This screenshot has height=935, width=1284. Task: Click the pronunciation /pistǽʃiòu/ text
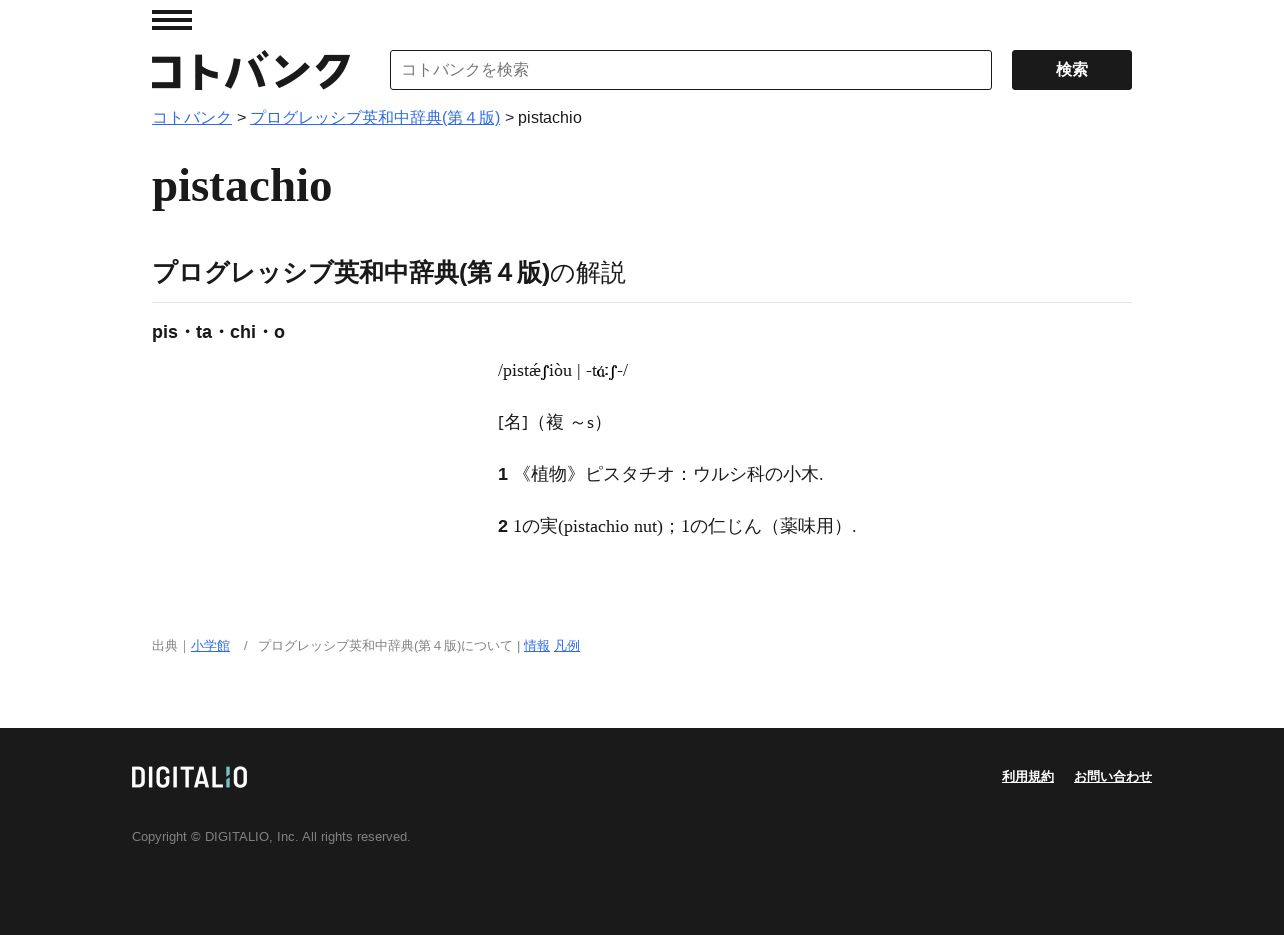(x=563, y=371)
